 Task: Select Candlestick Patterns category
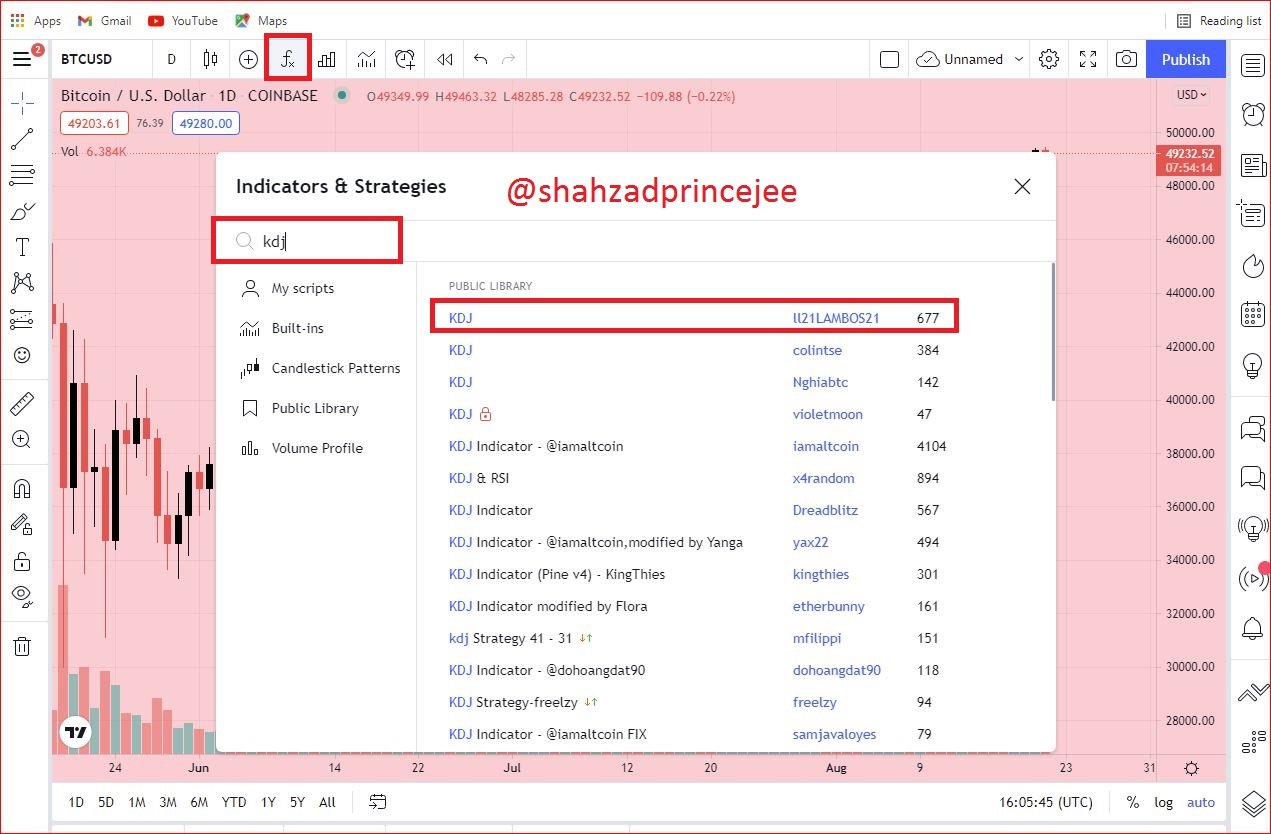tap(336, 368)
